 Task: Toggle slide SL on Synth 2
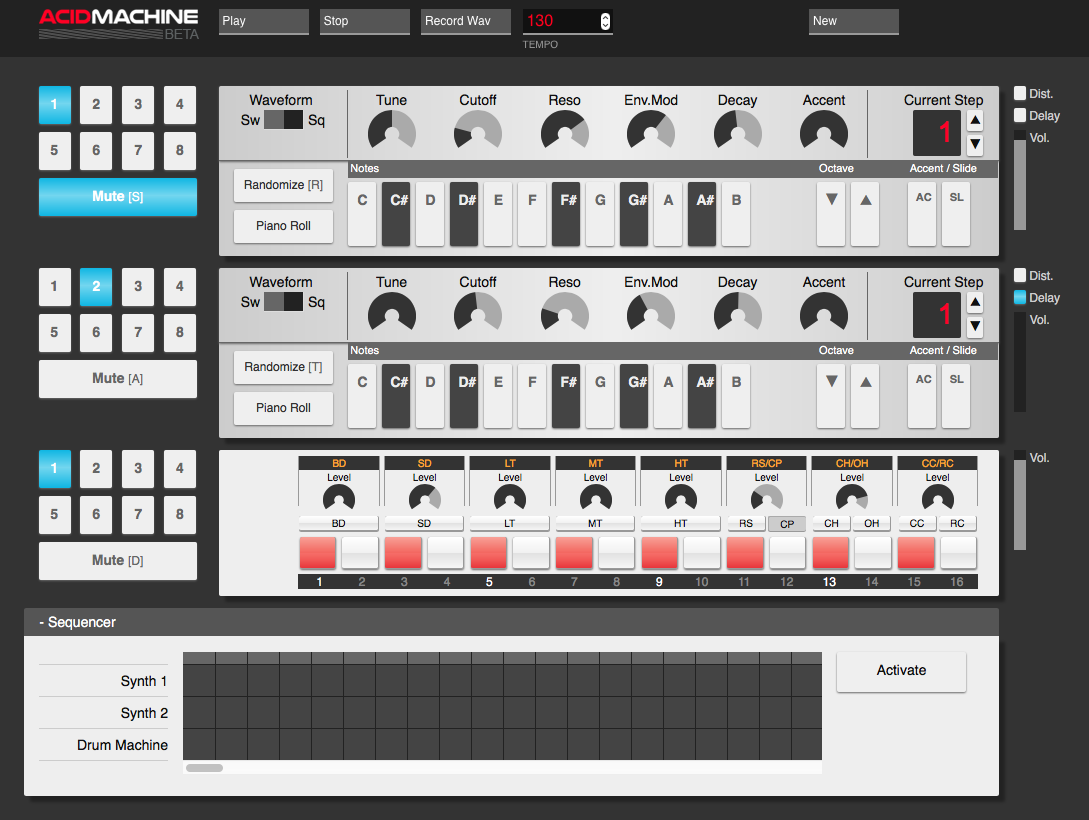(x=956, y=396)
